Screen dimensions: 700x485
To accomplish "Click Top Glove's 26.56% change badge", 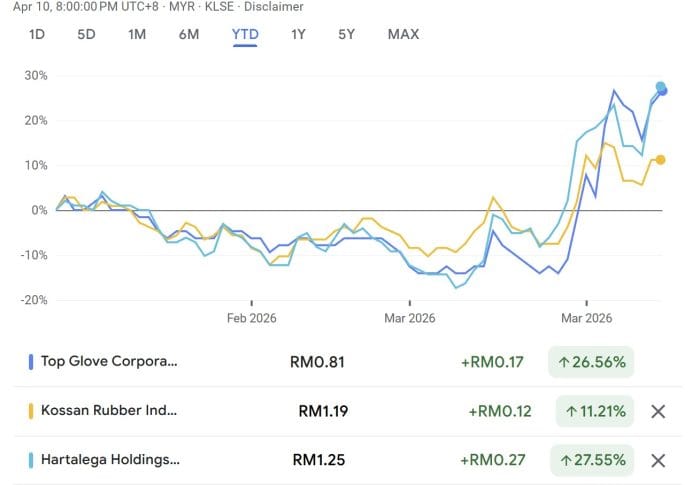I will tap(590, 362).
